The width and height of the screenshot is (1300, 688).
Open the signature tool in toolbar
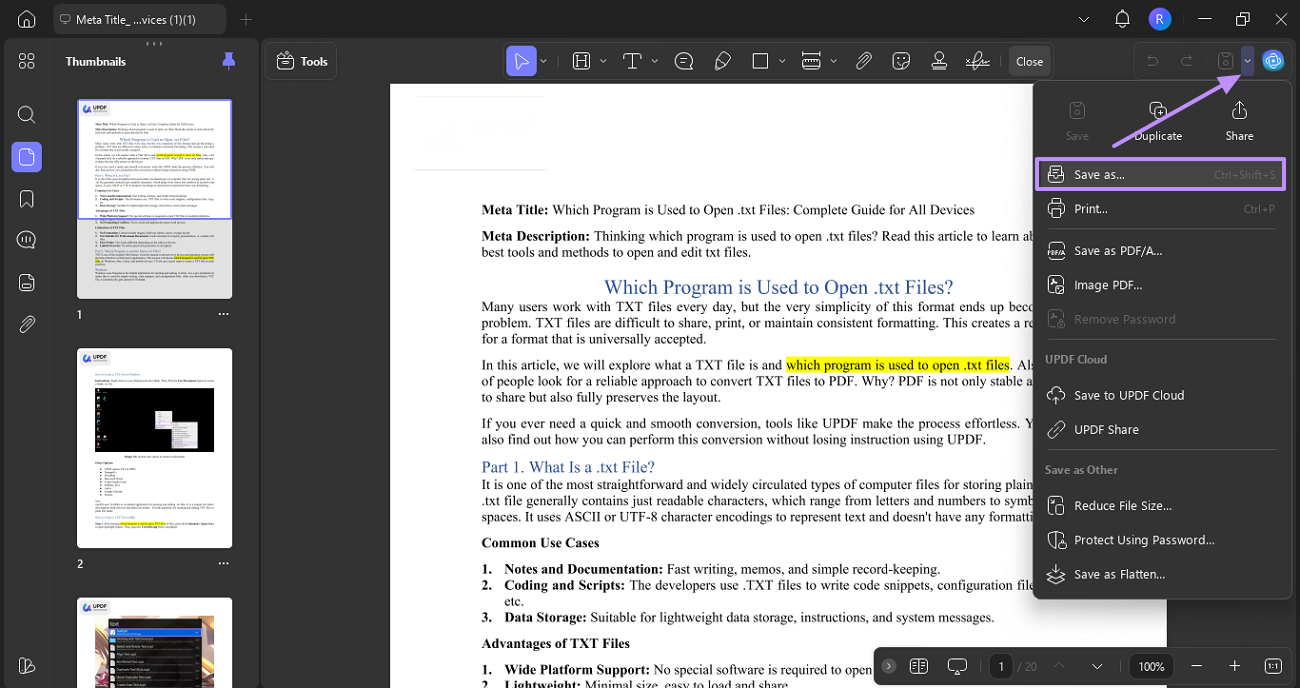click(x=977, y=61)
